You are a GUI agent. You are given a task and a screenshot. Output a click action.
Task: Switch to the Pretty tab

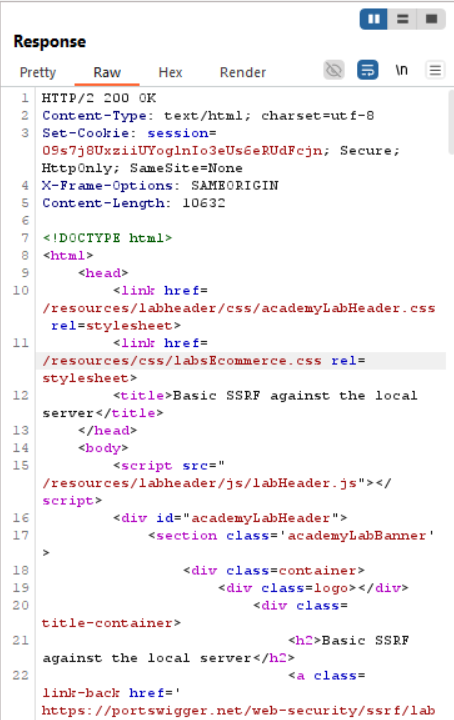[38, 73]
